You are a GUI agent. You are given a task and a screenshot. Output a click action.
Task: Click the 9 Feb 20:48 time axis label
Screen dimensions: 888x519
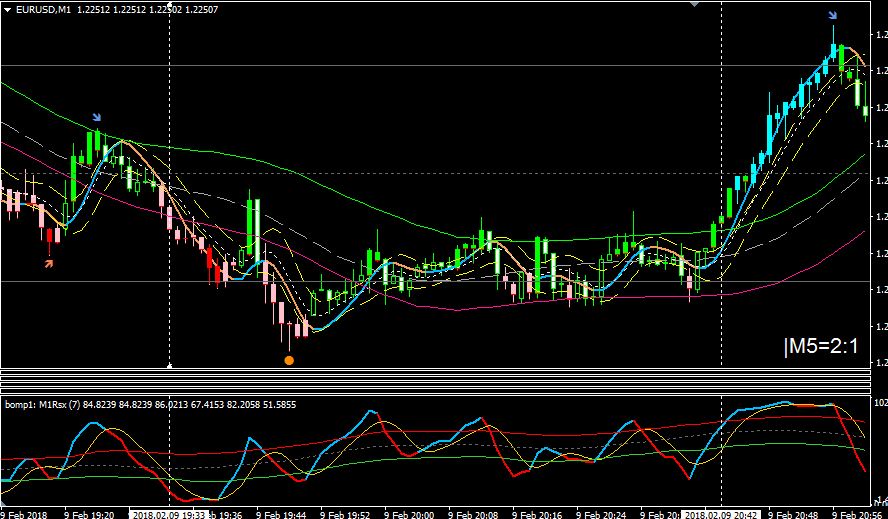click(793, 515)
